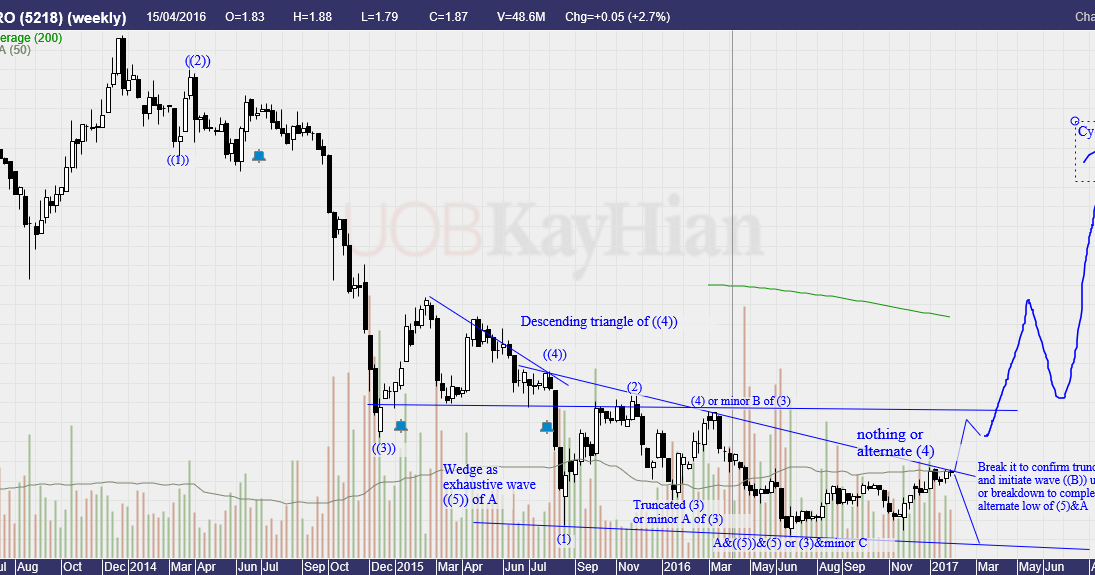Click the 2017 label on the time axis

[x=944, y=567]
